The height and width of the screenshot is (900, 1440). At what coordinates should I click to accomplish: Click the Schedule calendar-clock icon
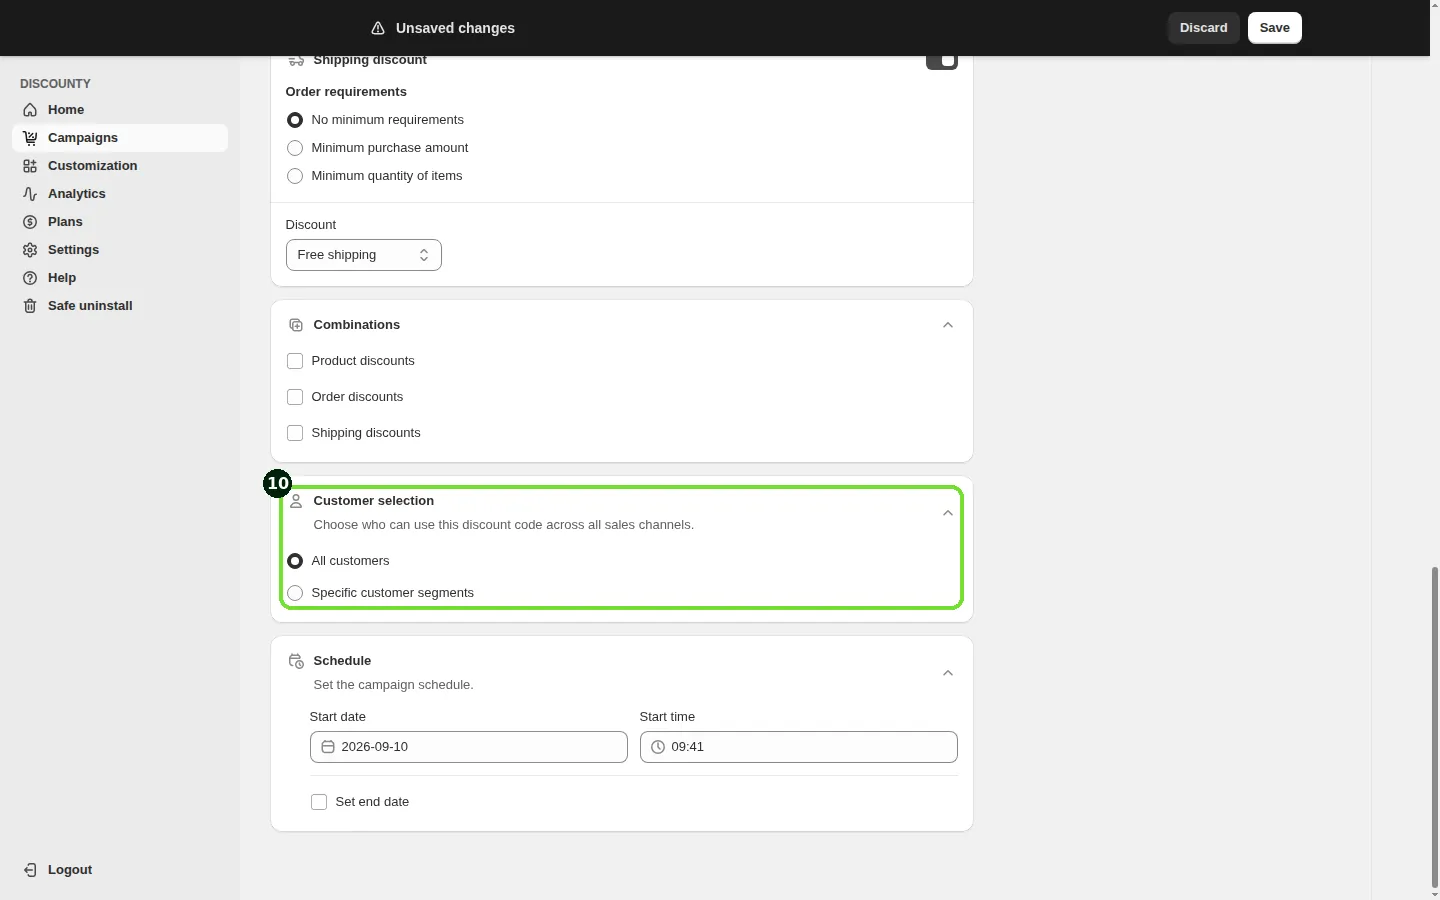coord(296,661)
